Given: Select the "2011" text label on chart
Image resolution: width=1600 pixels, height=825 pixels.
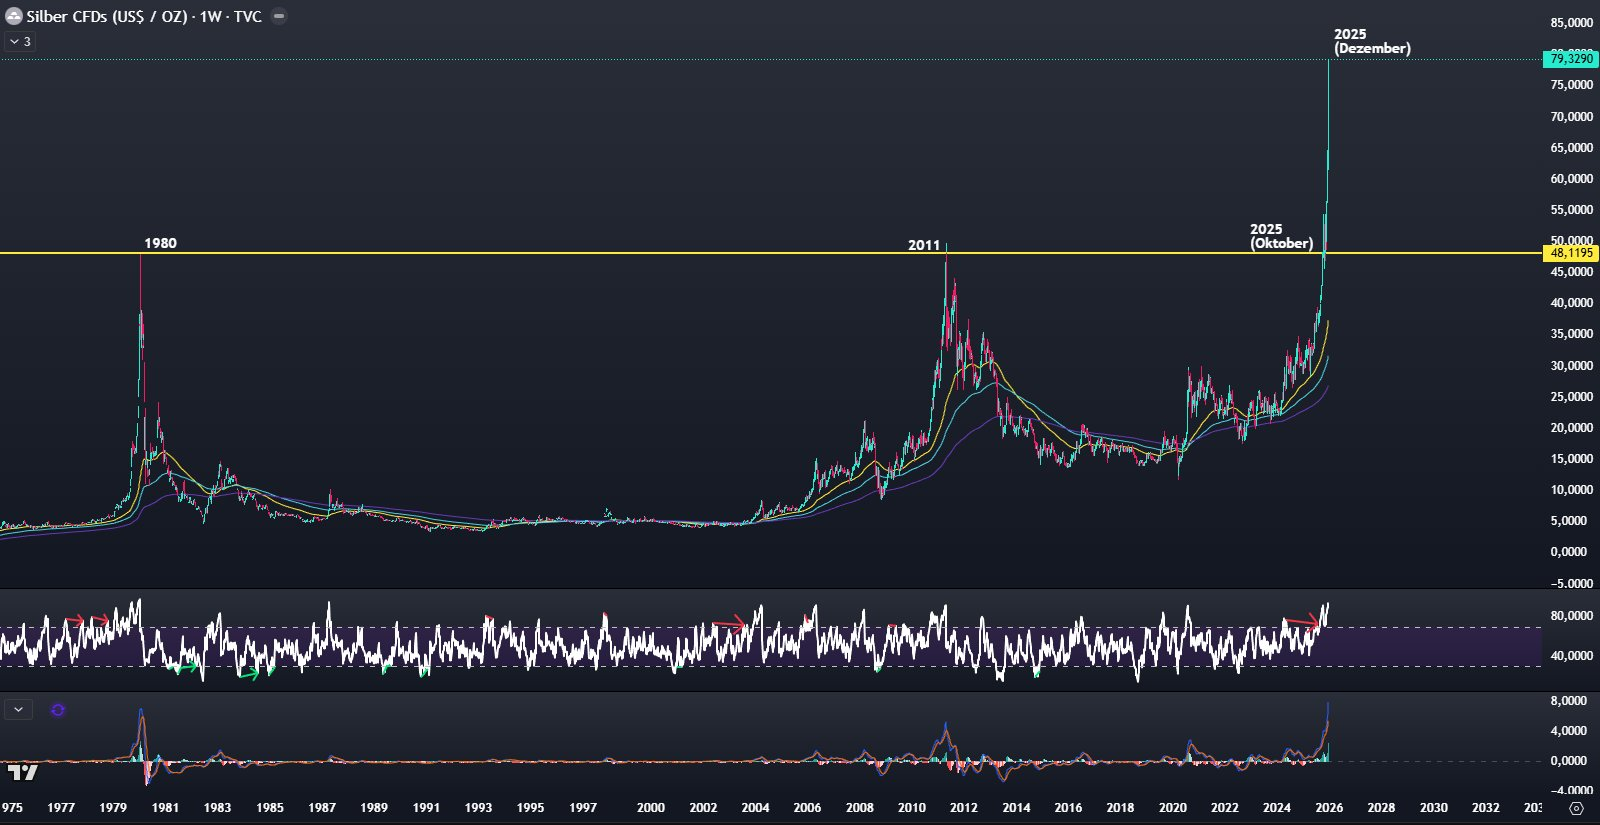Looking at the screenshot, I should point(923,245).
